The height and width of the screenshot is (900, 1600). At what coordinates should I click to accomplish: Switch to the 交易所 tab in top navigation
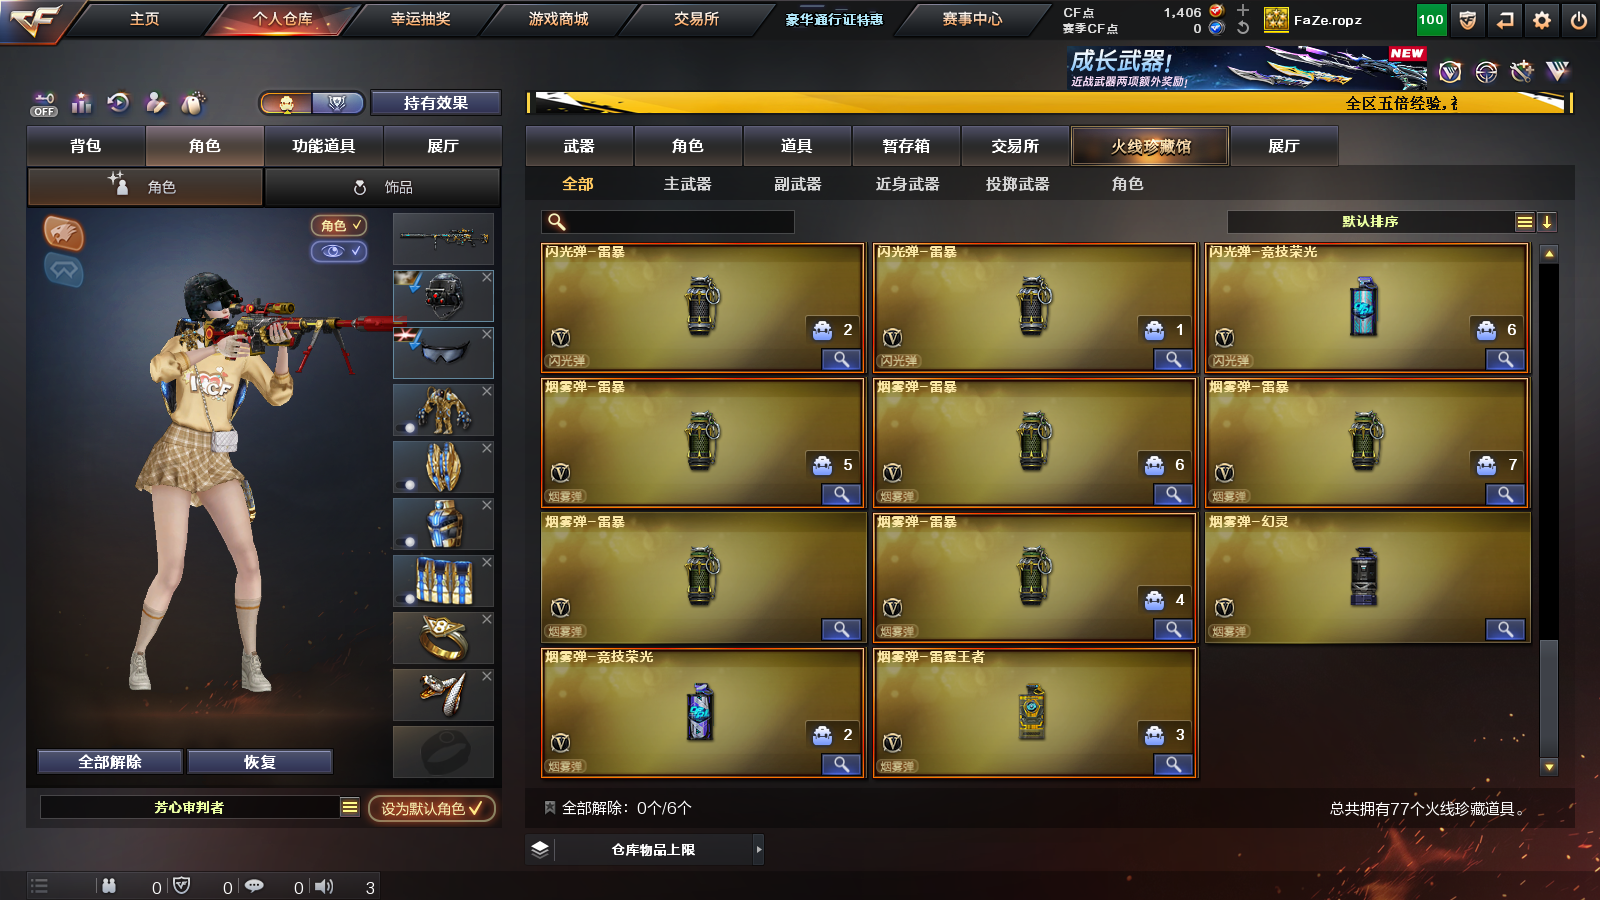point(696,19)
